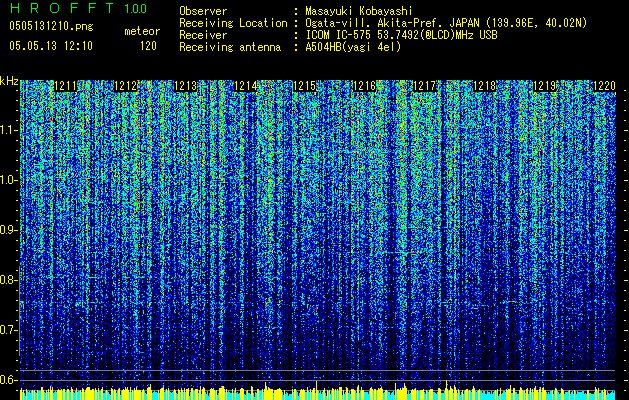Click the 0.7 frequency axis label
Image resolution: width=629 pixels, height=400 pixels.
[x=8, y=330]
